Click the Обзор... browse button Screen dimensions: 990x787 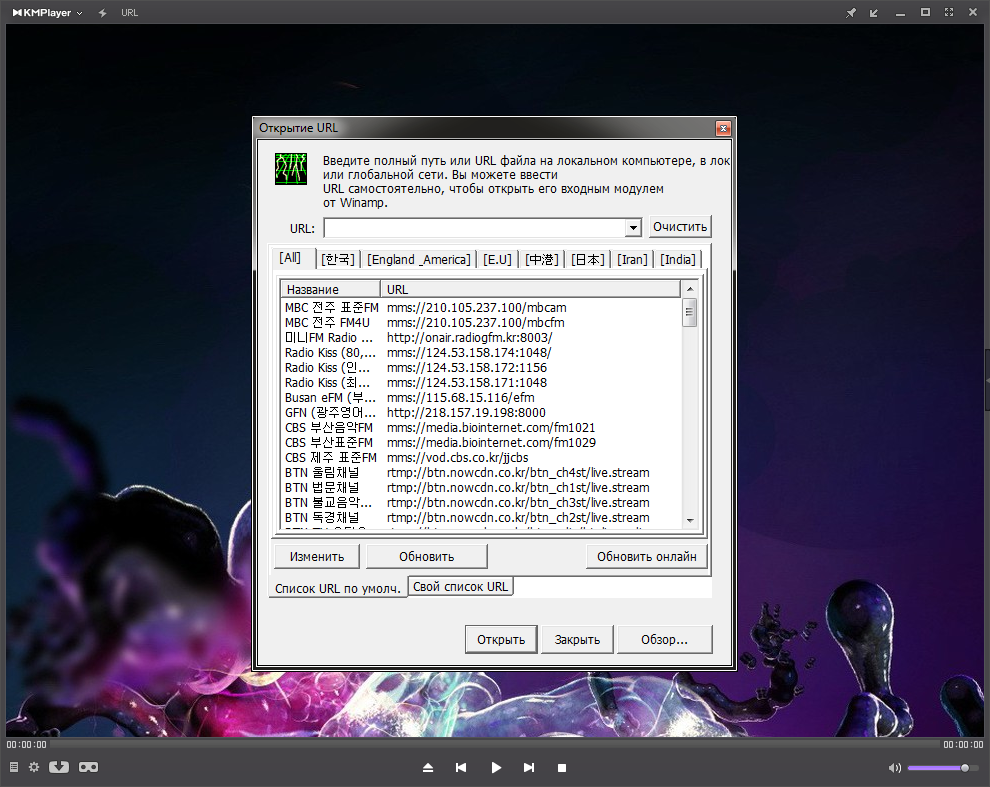point(664,639)
